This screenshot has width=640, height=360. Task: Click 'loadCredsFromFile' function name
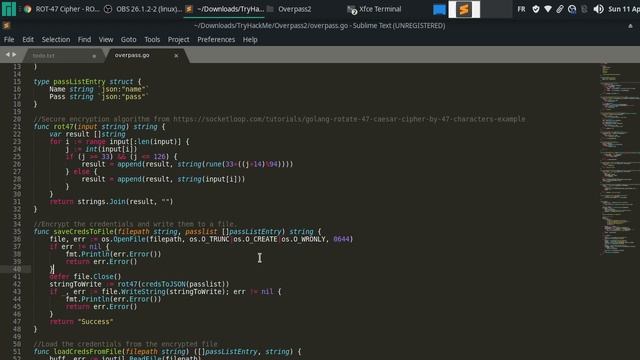pos(87,351)
